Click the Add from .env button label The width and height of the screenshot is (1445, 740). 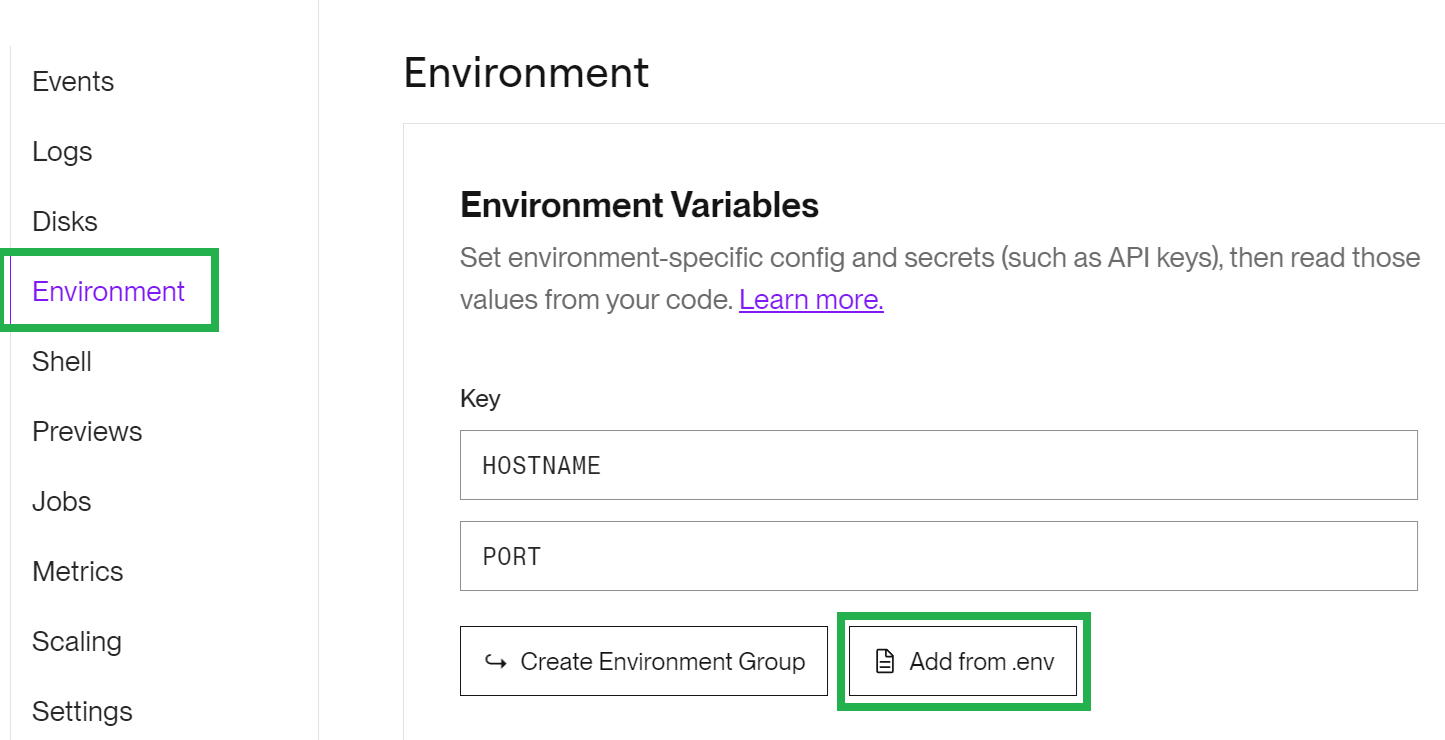pyautogui.click(x=981, y=661)
